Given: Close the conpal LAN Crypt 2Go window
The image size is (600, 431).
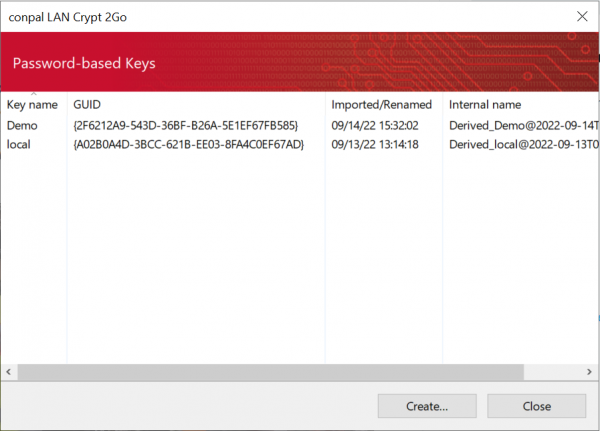Looking at the screenshot, I should pos(582,16).
